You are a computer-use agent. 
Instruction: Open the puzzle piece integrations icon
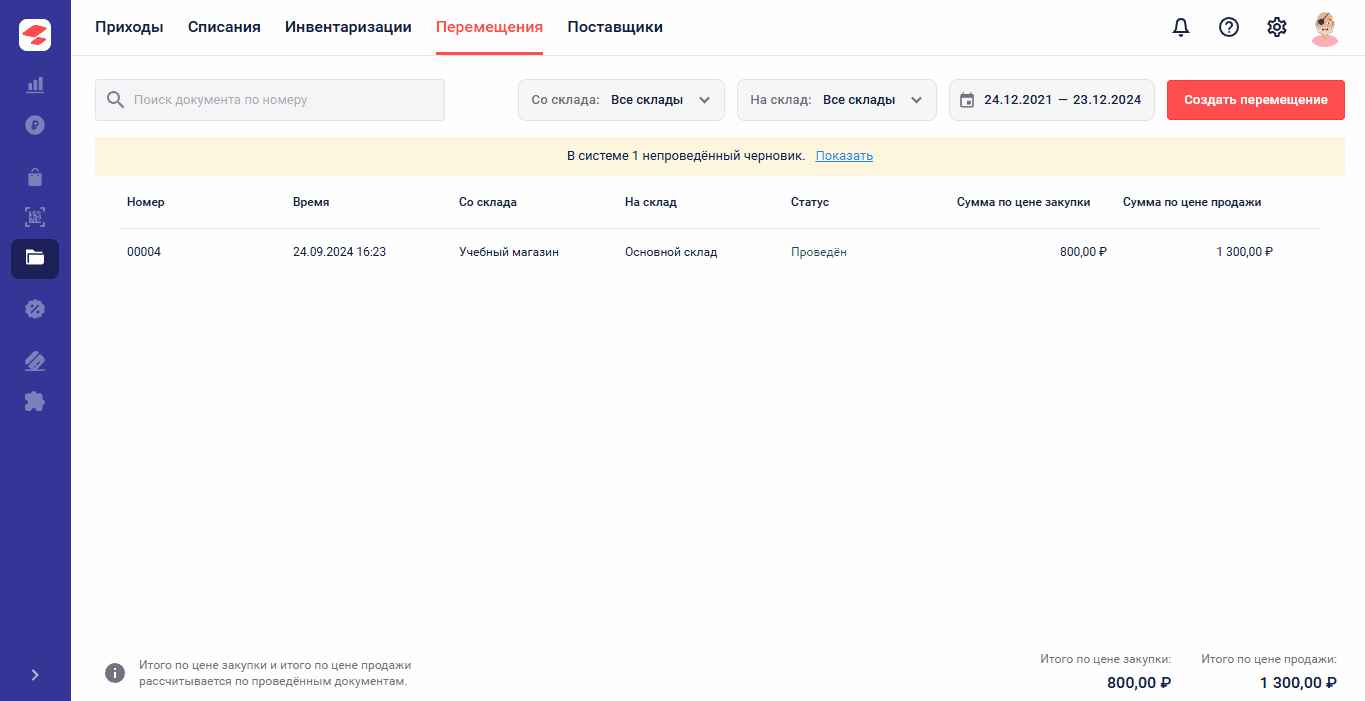pos(35,402)
